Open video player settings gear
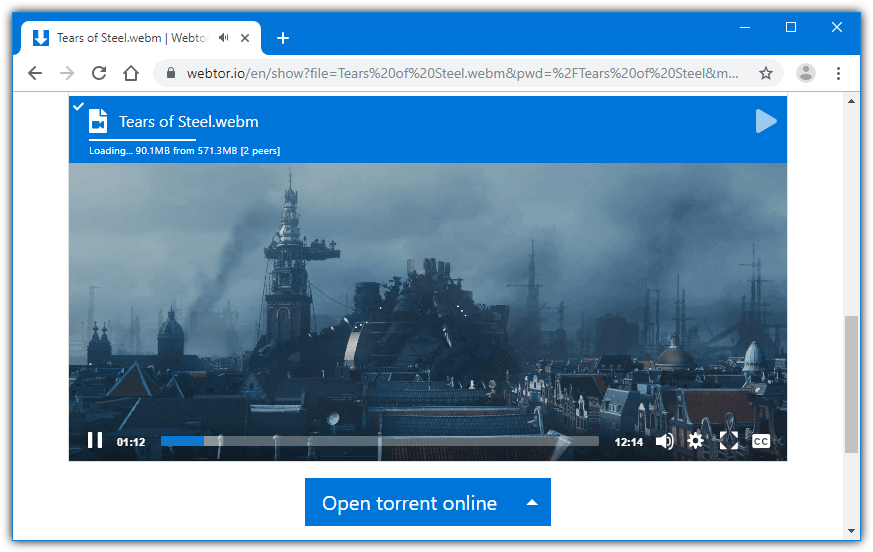 coord(695,441)
